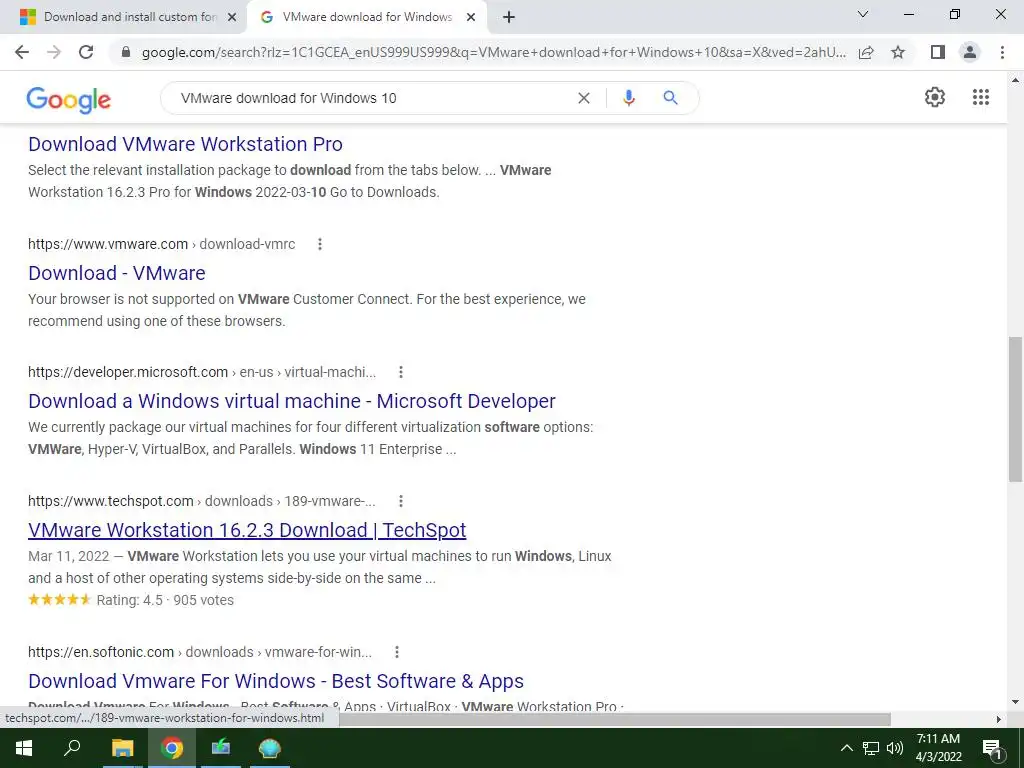The width and height of the screenshot is (1024, 768).
Task: Open Download - VMware result link
Action: (117, 273)
